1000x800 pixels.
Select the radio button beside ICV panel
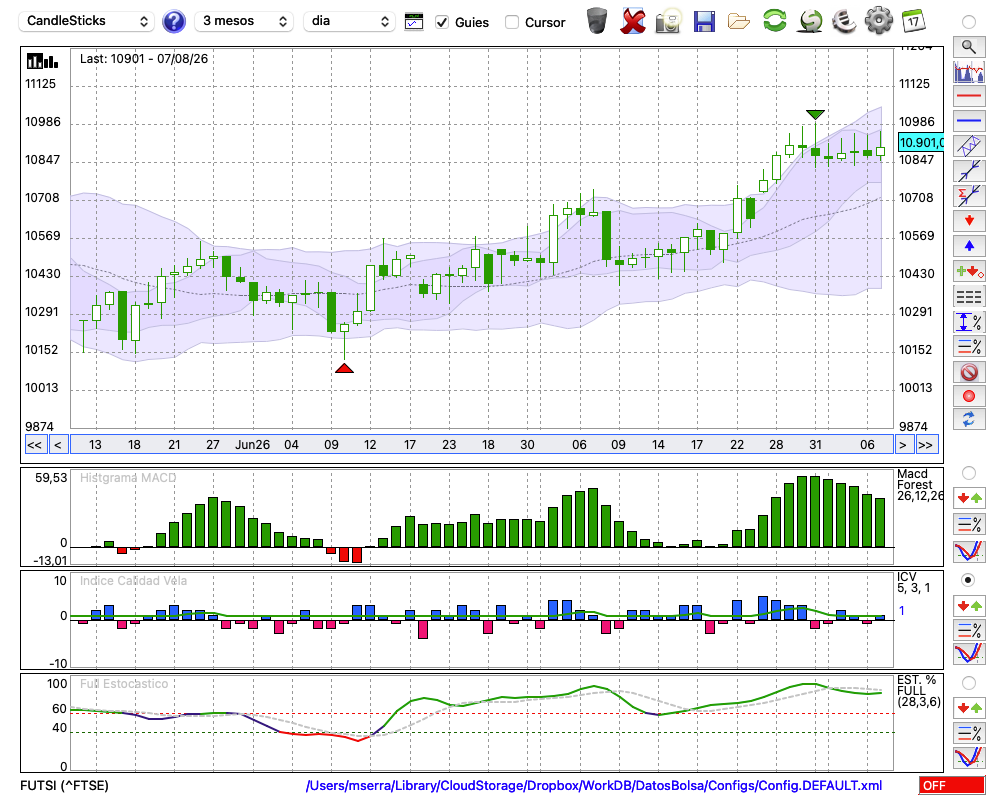coord(968,580)
